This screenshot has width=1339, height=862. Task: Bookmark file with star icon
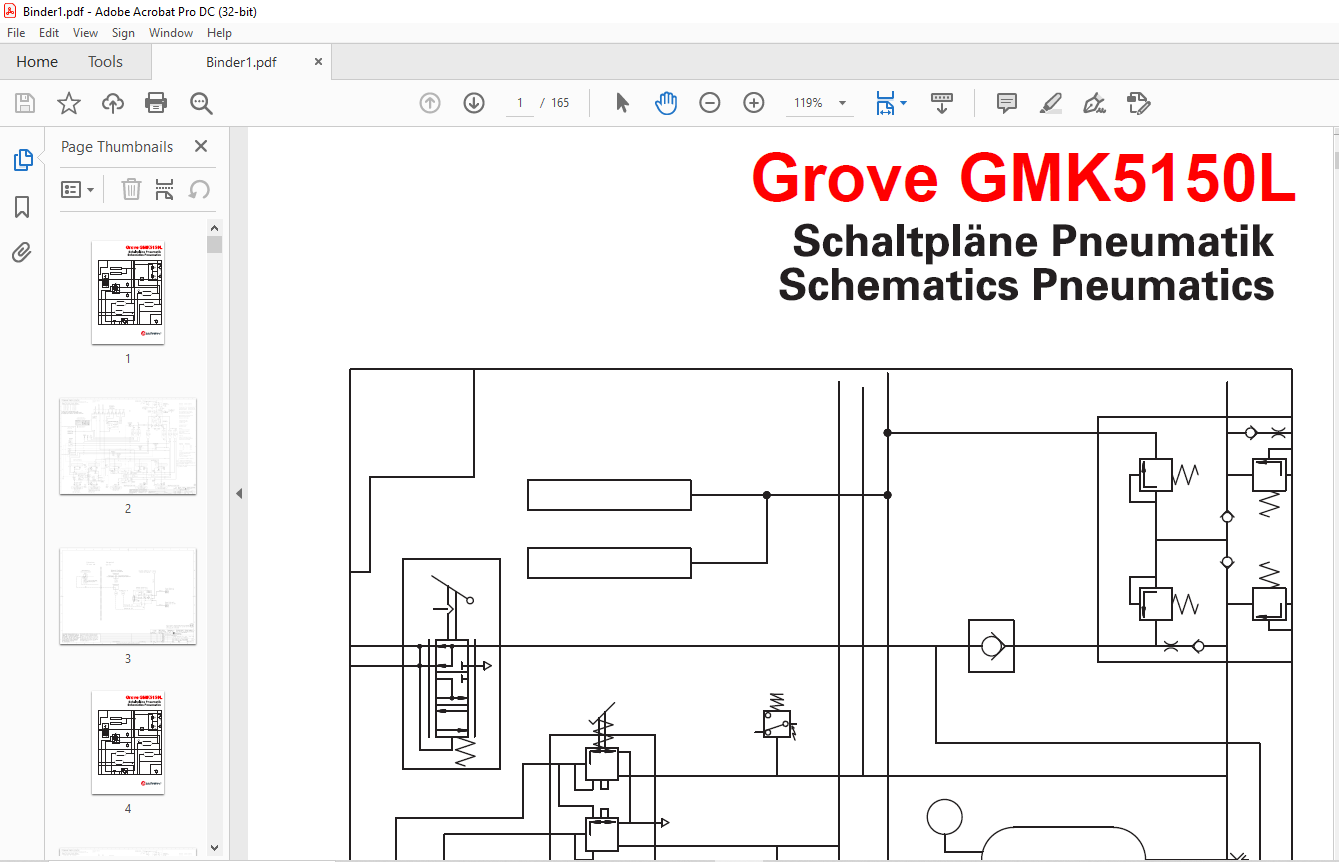69,103
